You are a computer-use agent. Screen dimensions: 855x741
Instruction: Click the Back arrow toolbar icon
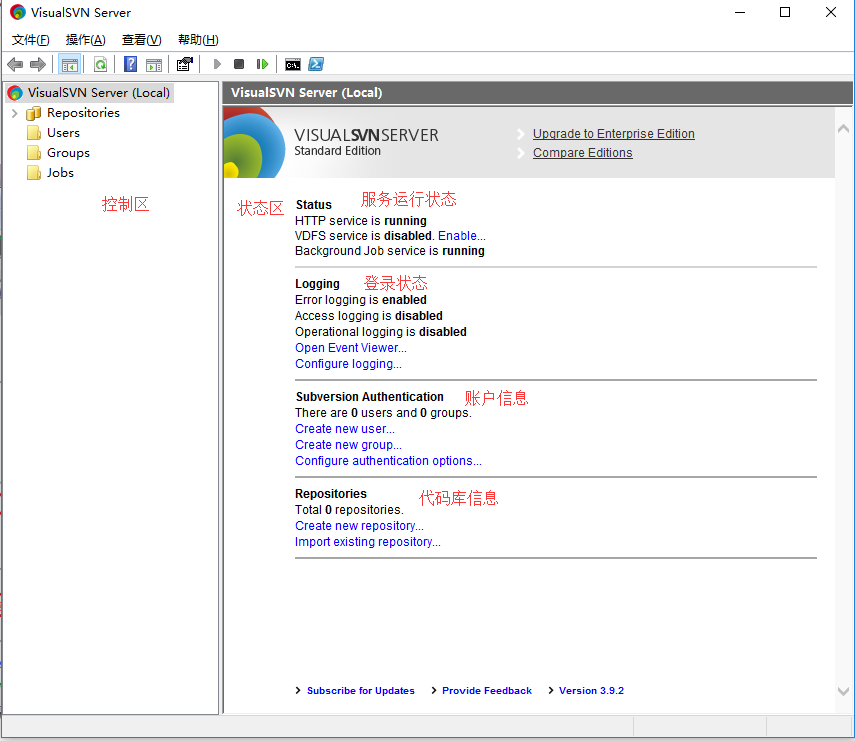tap(15, 64)
